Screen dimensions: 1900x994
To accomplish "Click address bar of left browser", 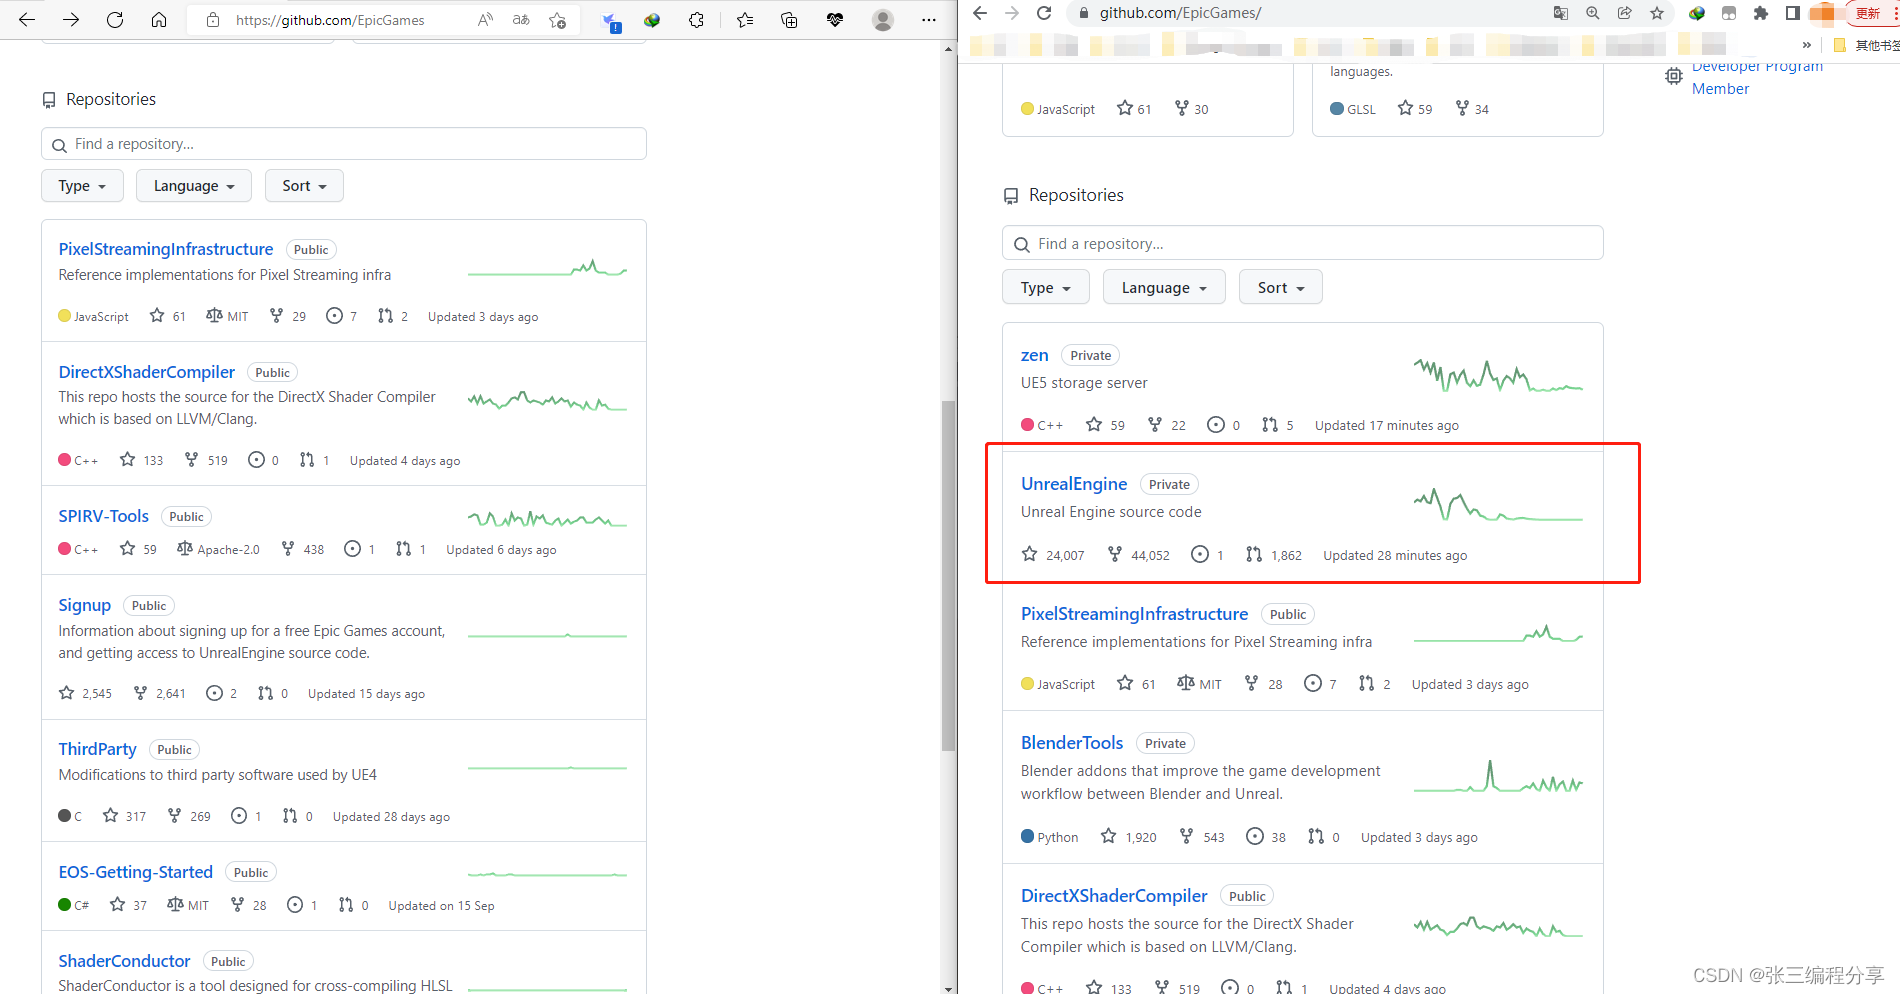I will [330, 20].
